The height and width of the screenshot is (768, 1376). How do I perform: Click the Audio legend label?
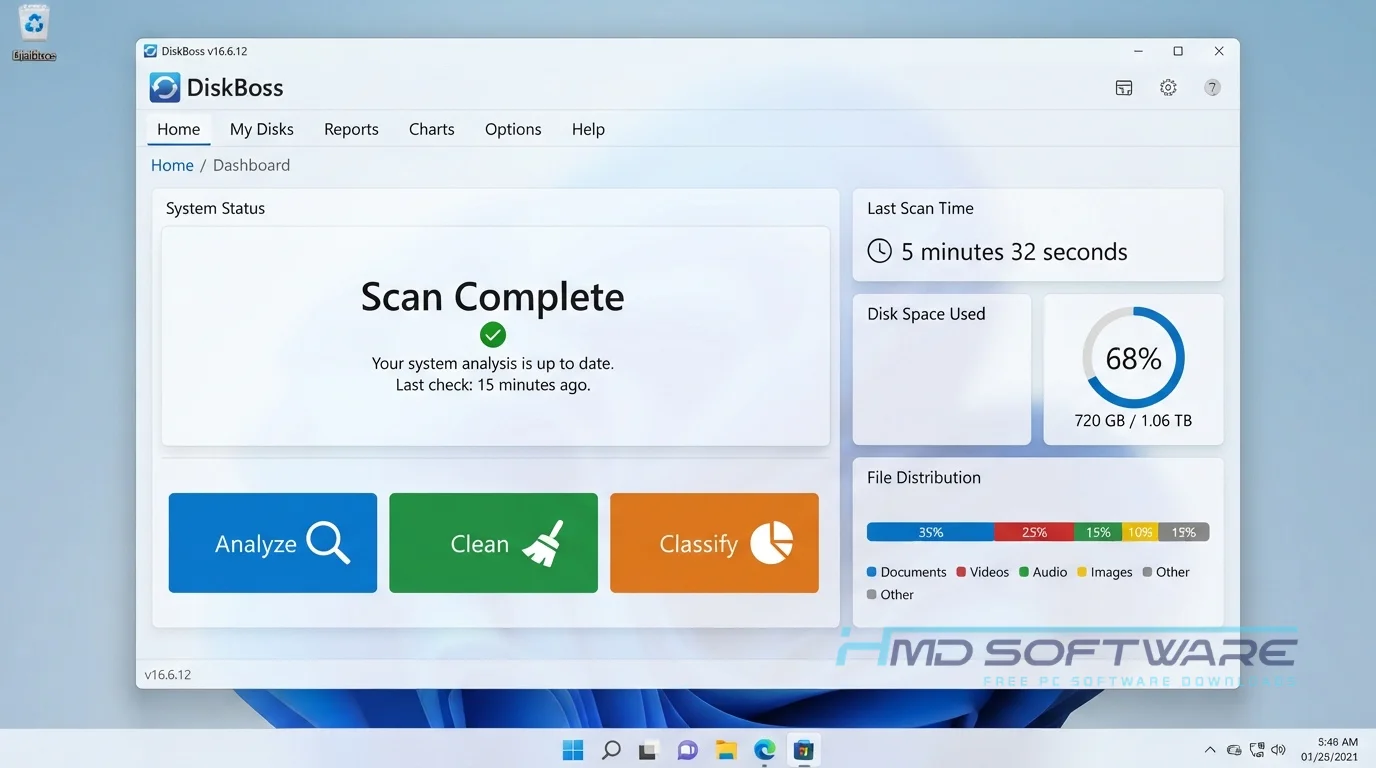point(1050,572)
